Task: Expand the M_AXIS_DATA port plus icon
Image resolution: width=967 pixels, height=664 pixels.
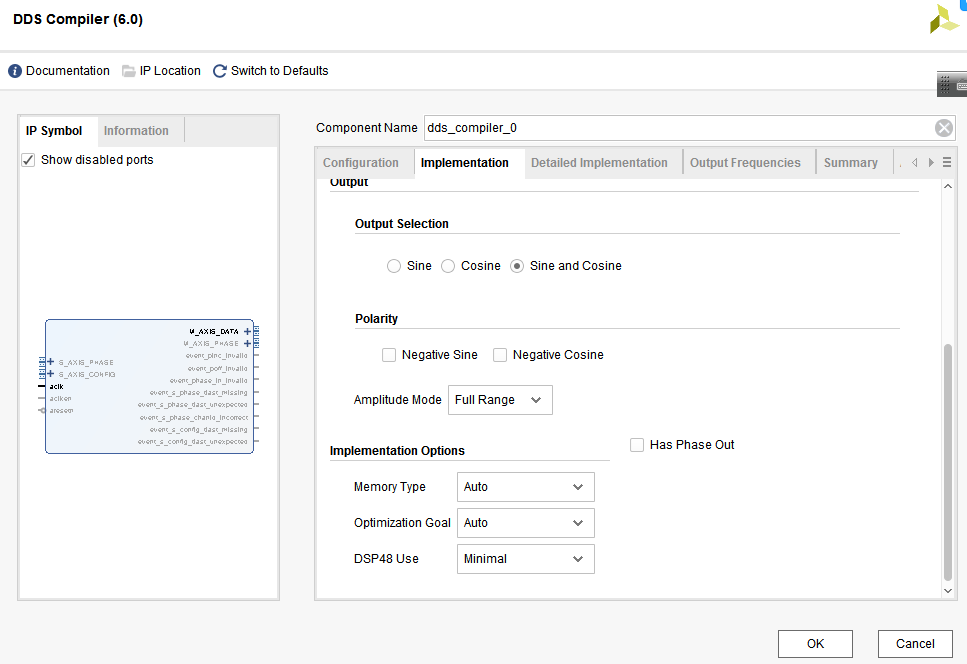Action: pos(247,332)
